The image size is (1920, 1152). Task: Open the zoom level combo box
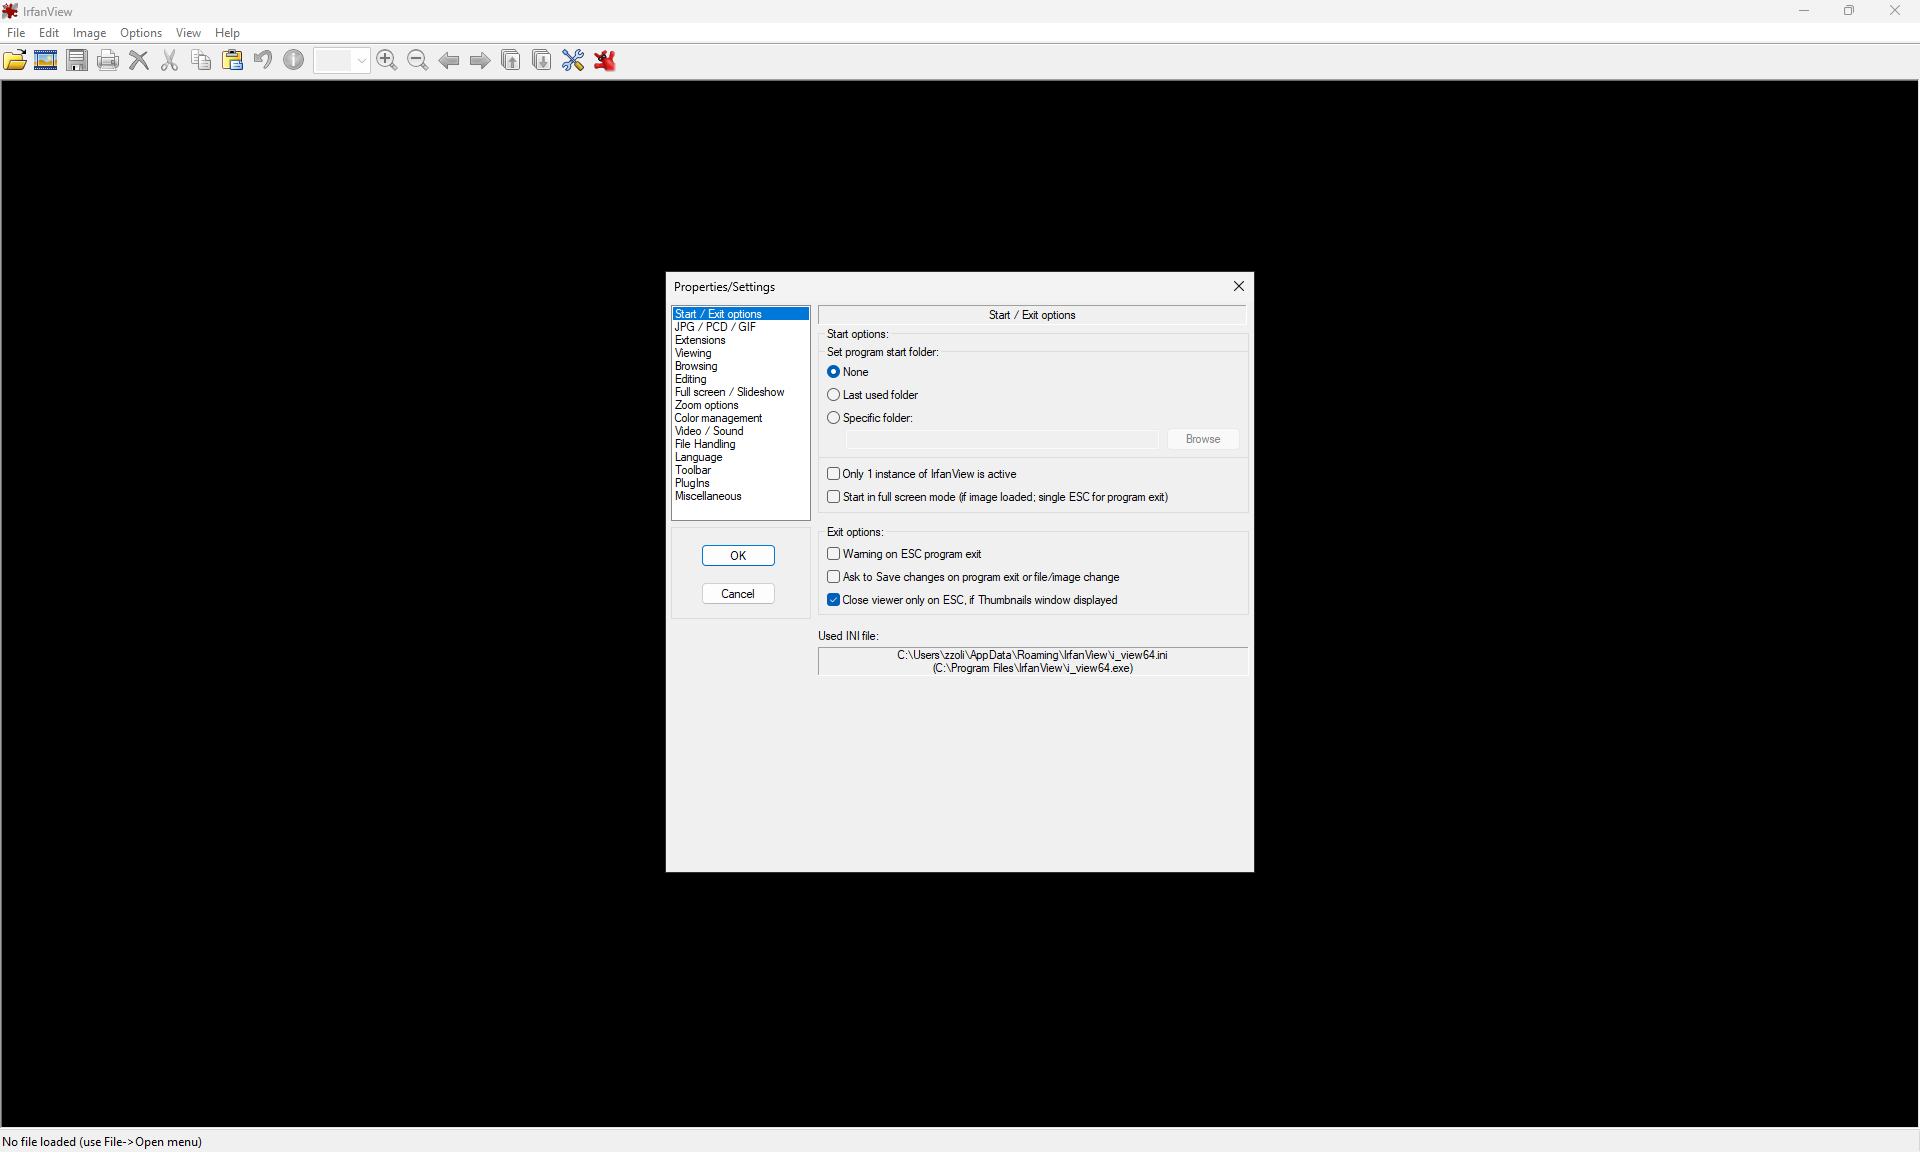(x=342, y=60)
